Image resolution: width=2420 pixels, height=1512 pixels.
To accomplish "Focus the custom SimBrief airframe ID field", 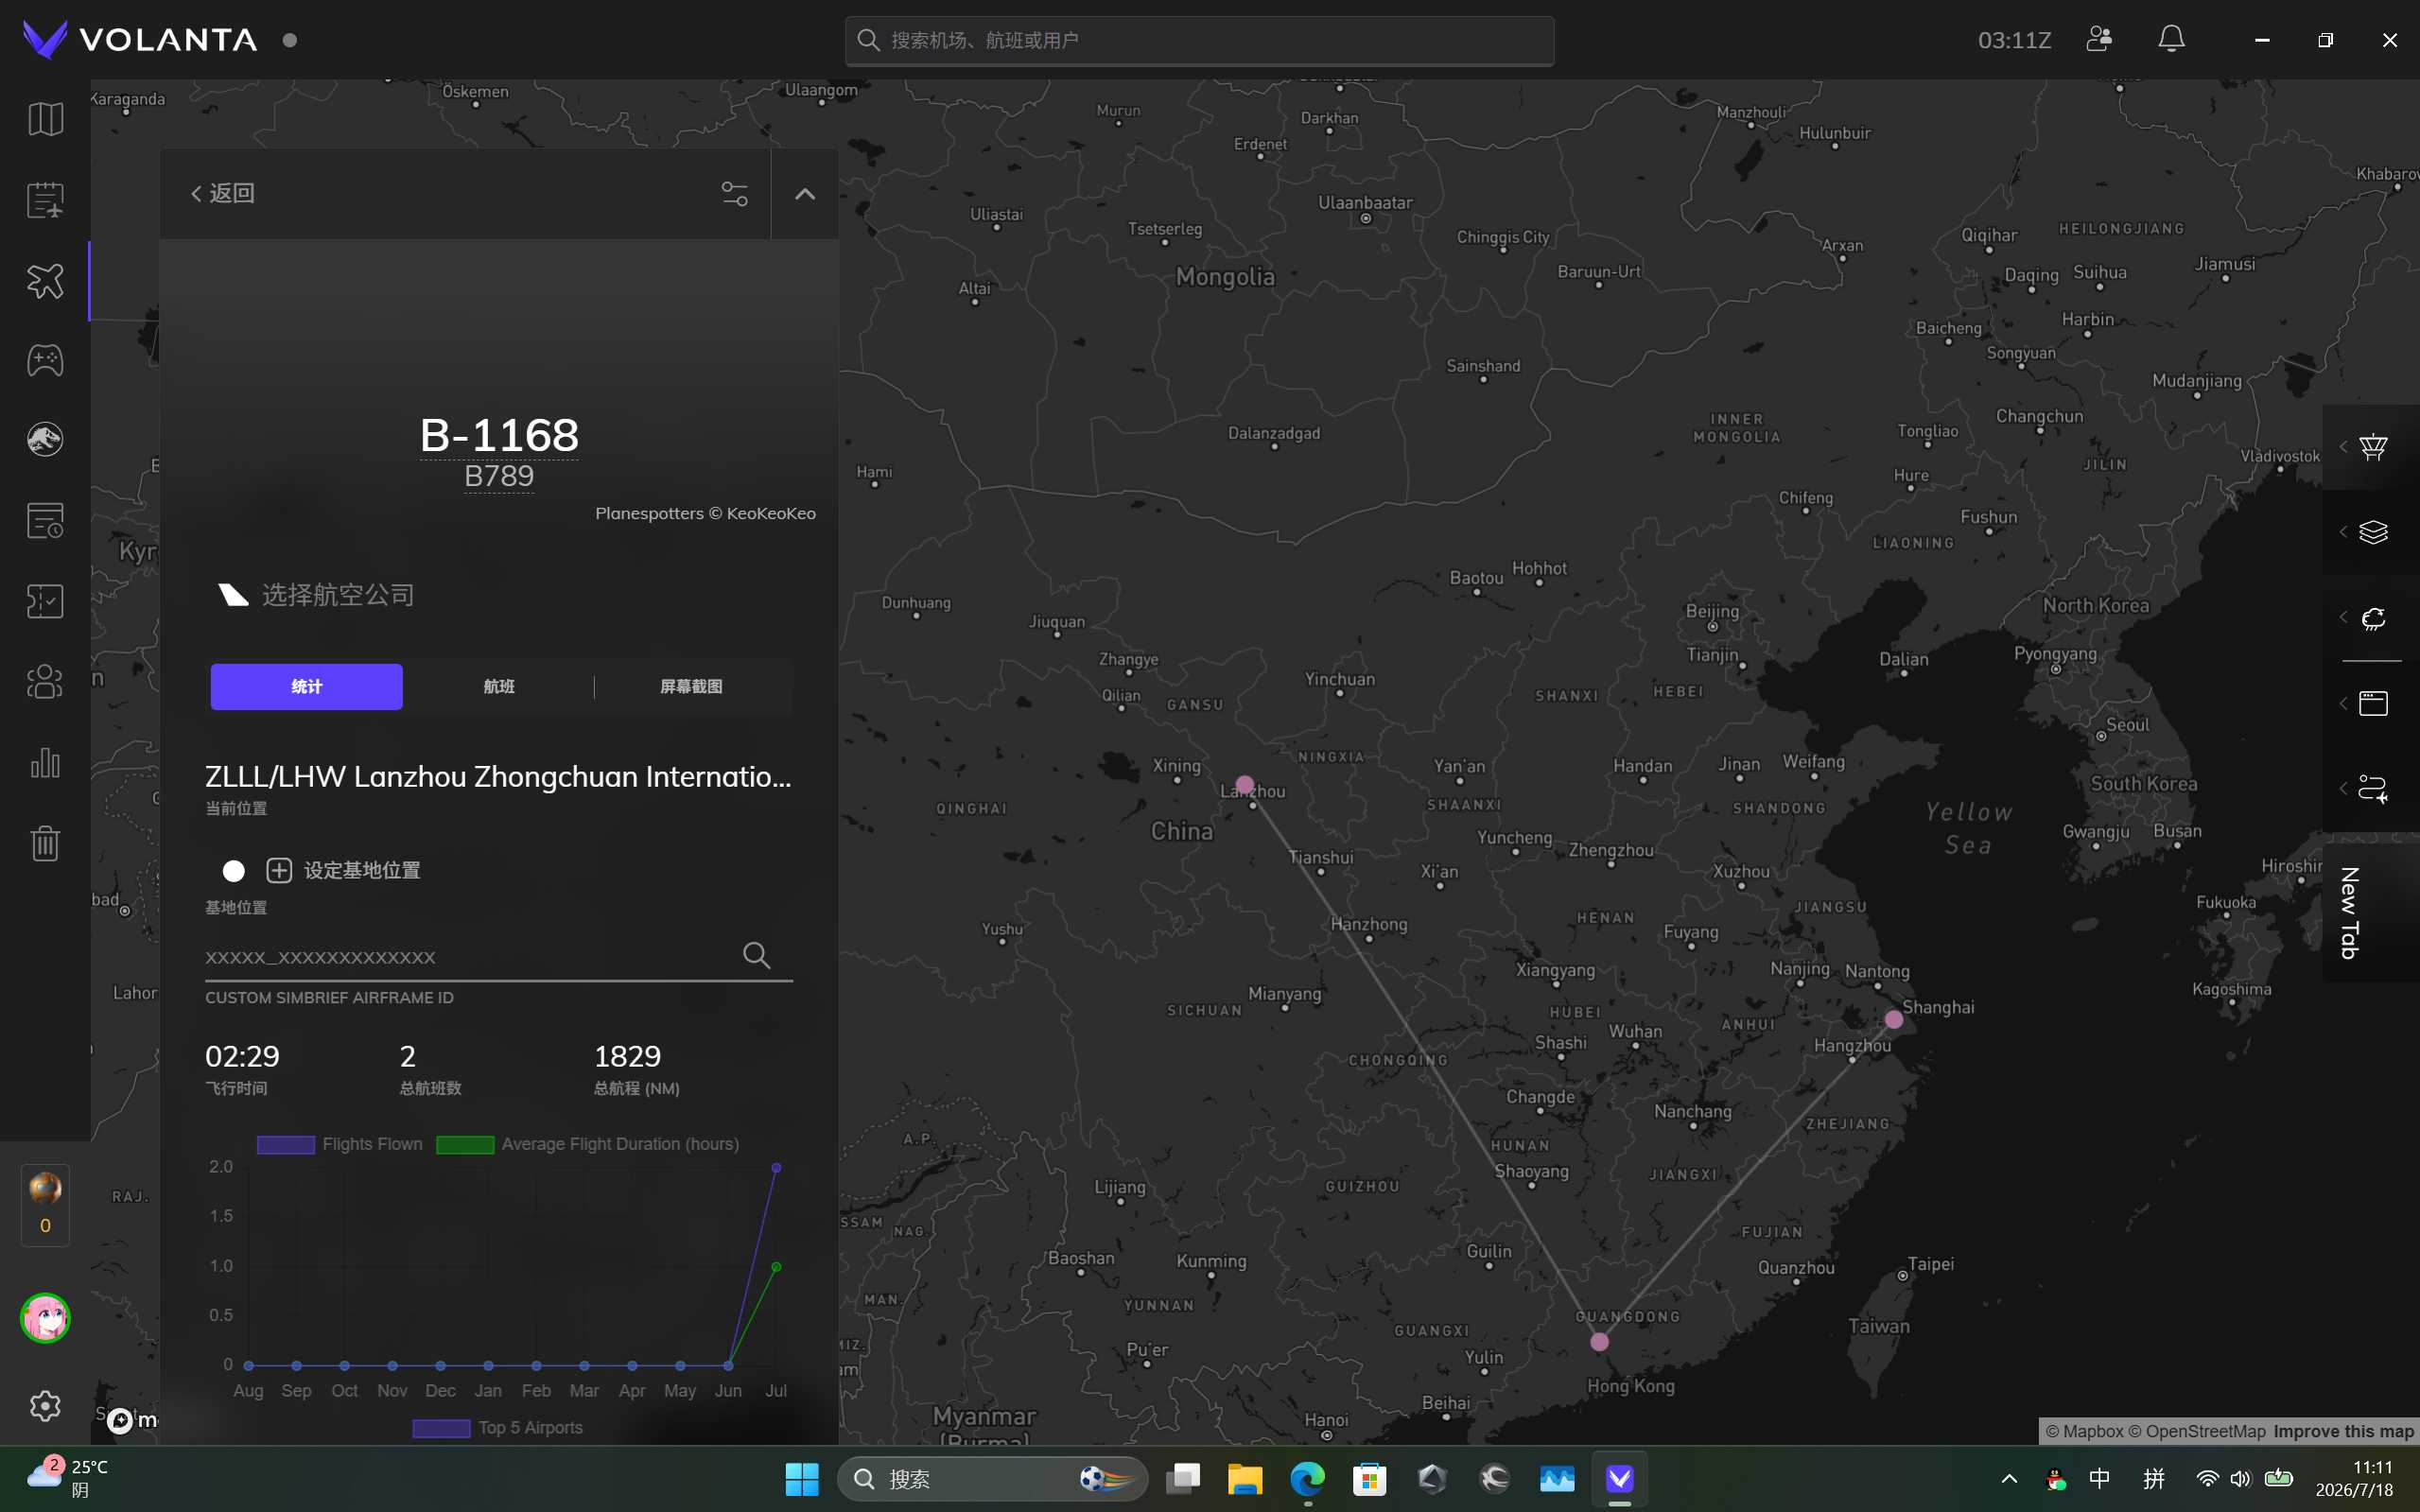I will [470, 958].
